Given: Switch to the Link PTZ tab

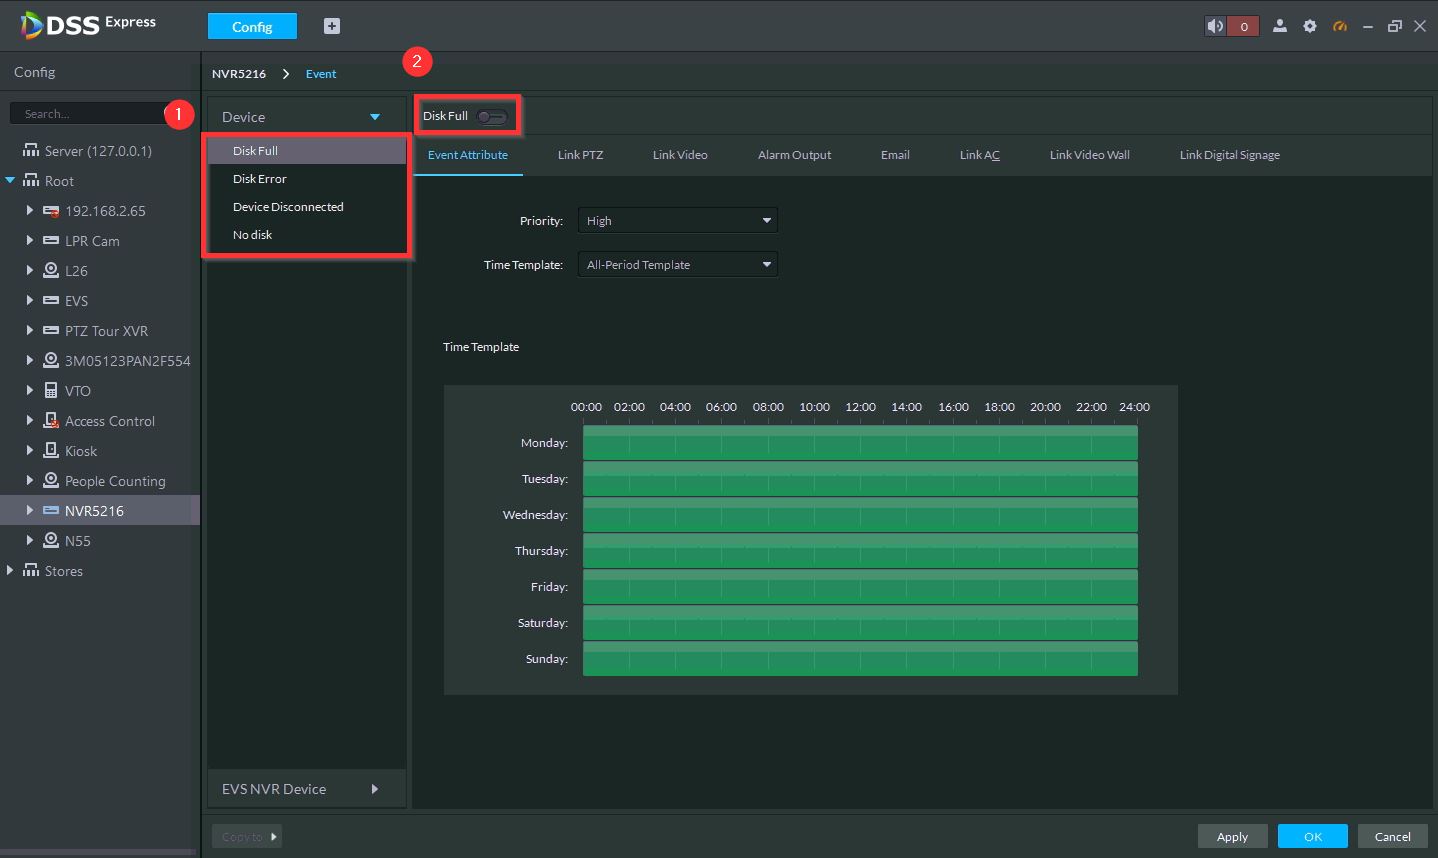Looking at the screenshot, I should pos(580,155).
